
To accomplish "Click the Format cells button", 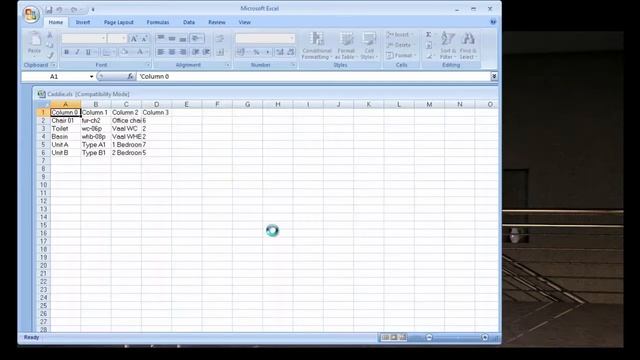I will 401,55.
